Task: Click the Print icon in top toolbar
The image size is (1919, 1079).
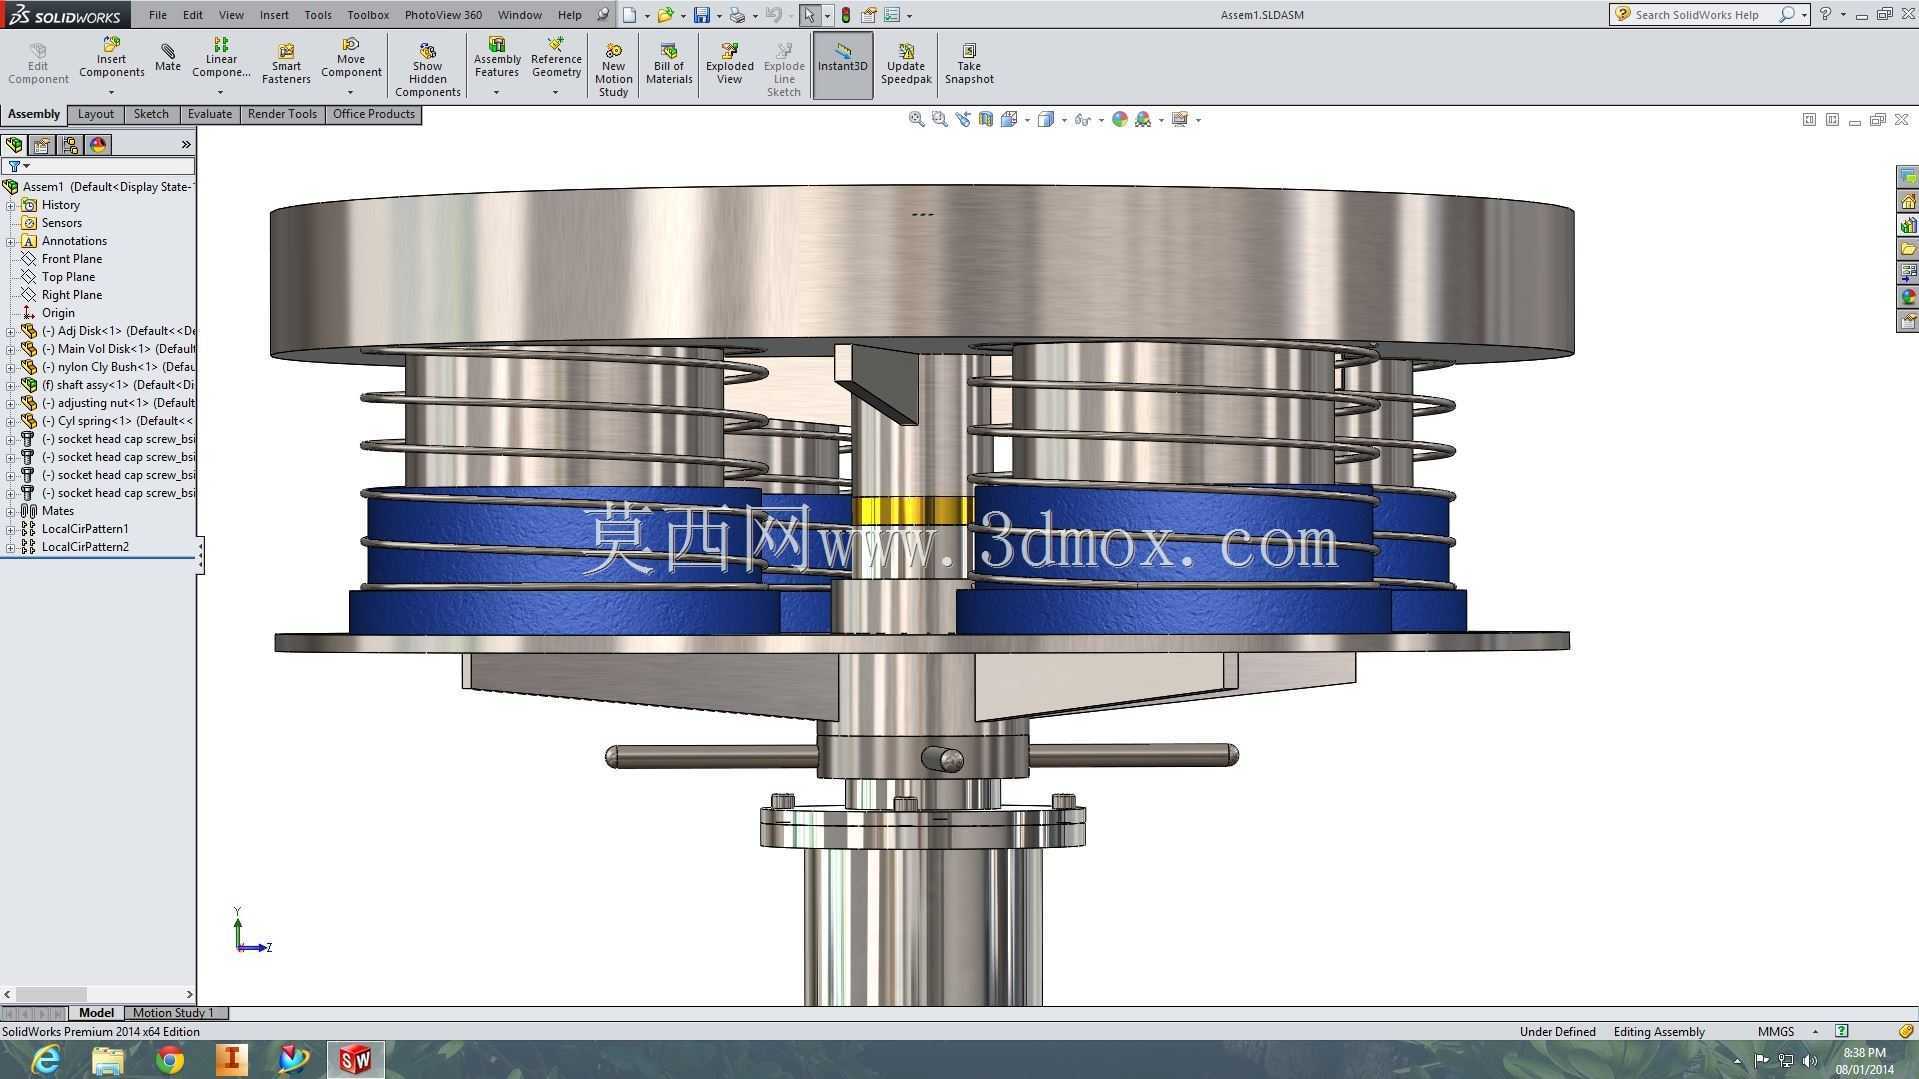Action: click(737, 15)
